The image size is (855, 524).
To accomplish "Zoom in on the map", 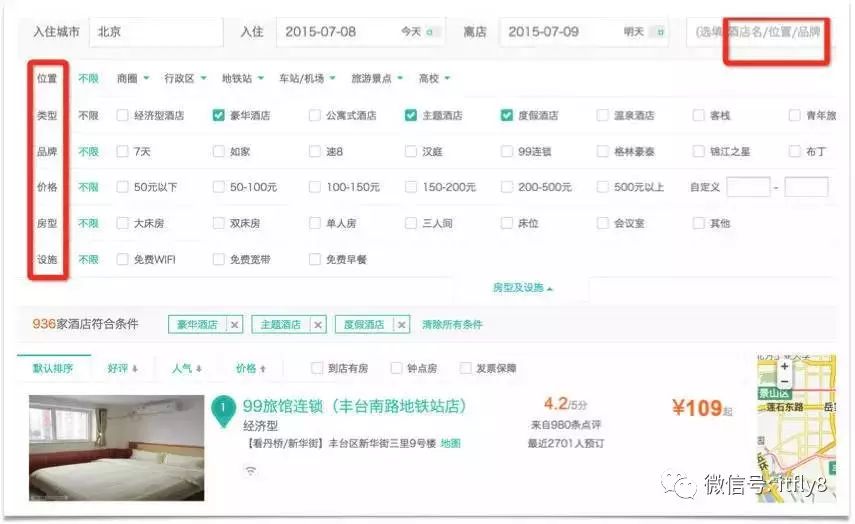I will (x=784, y=366).
